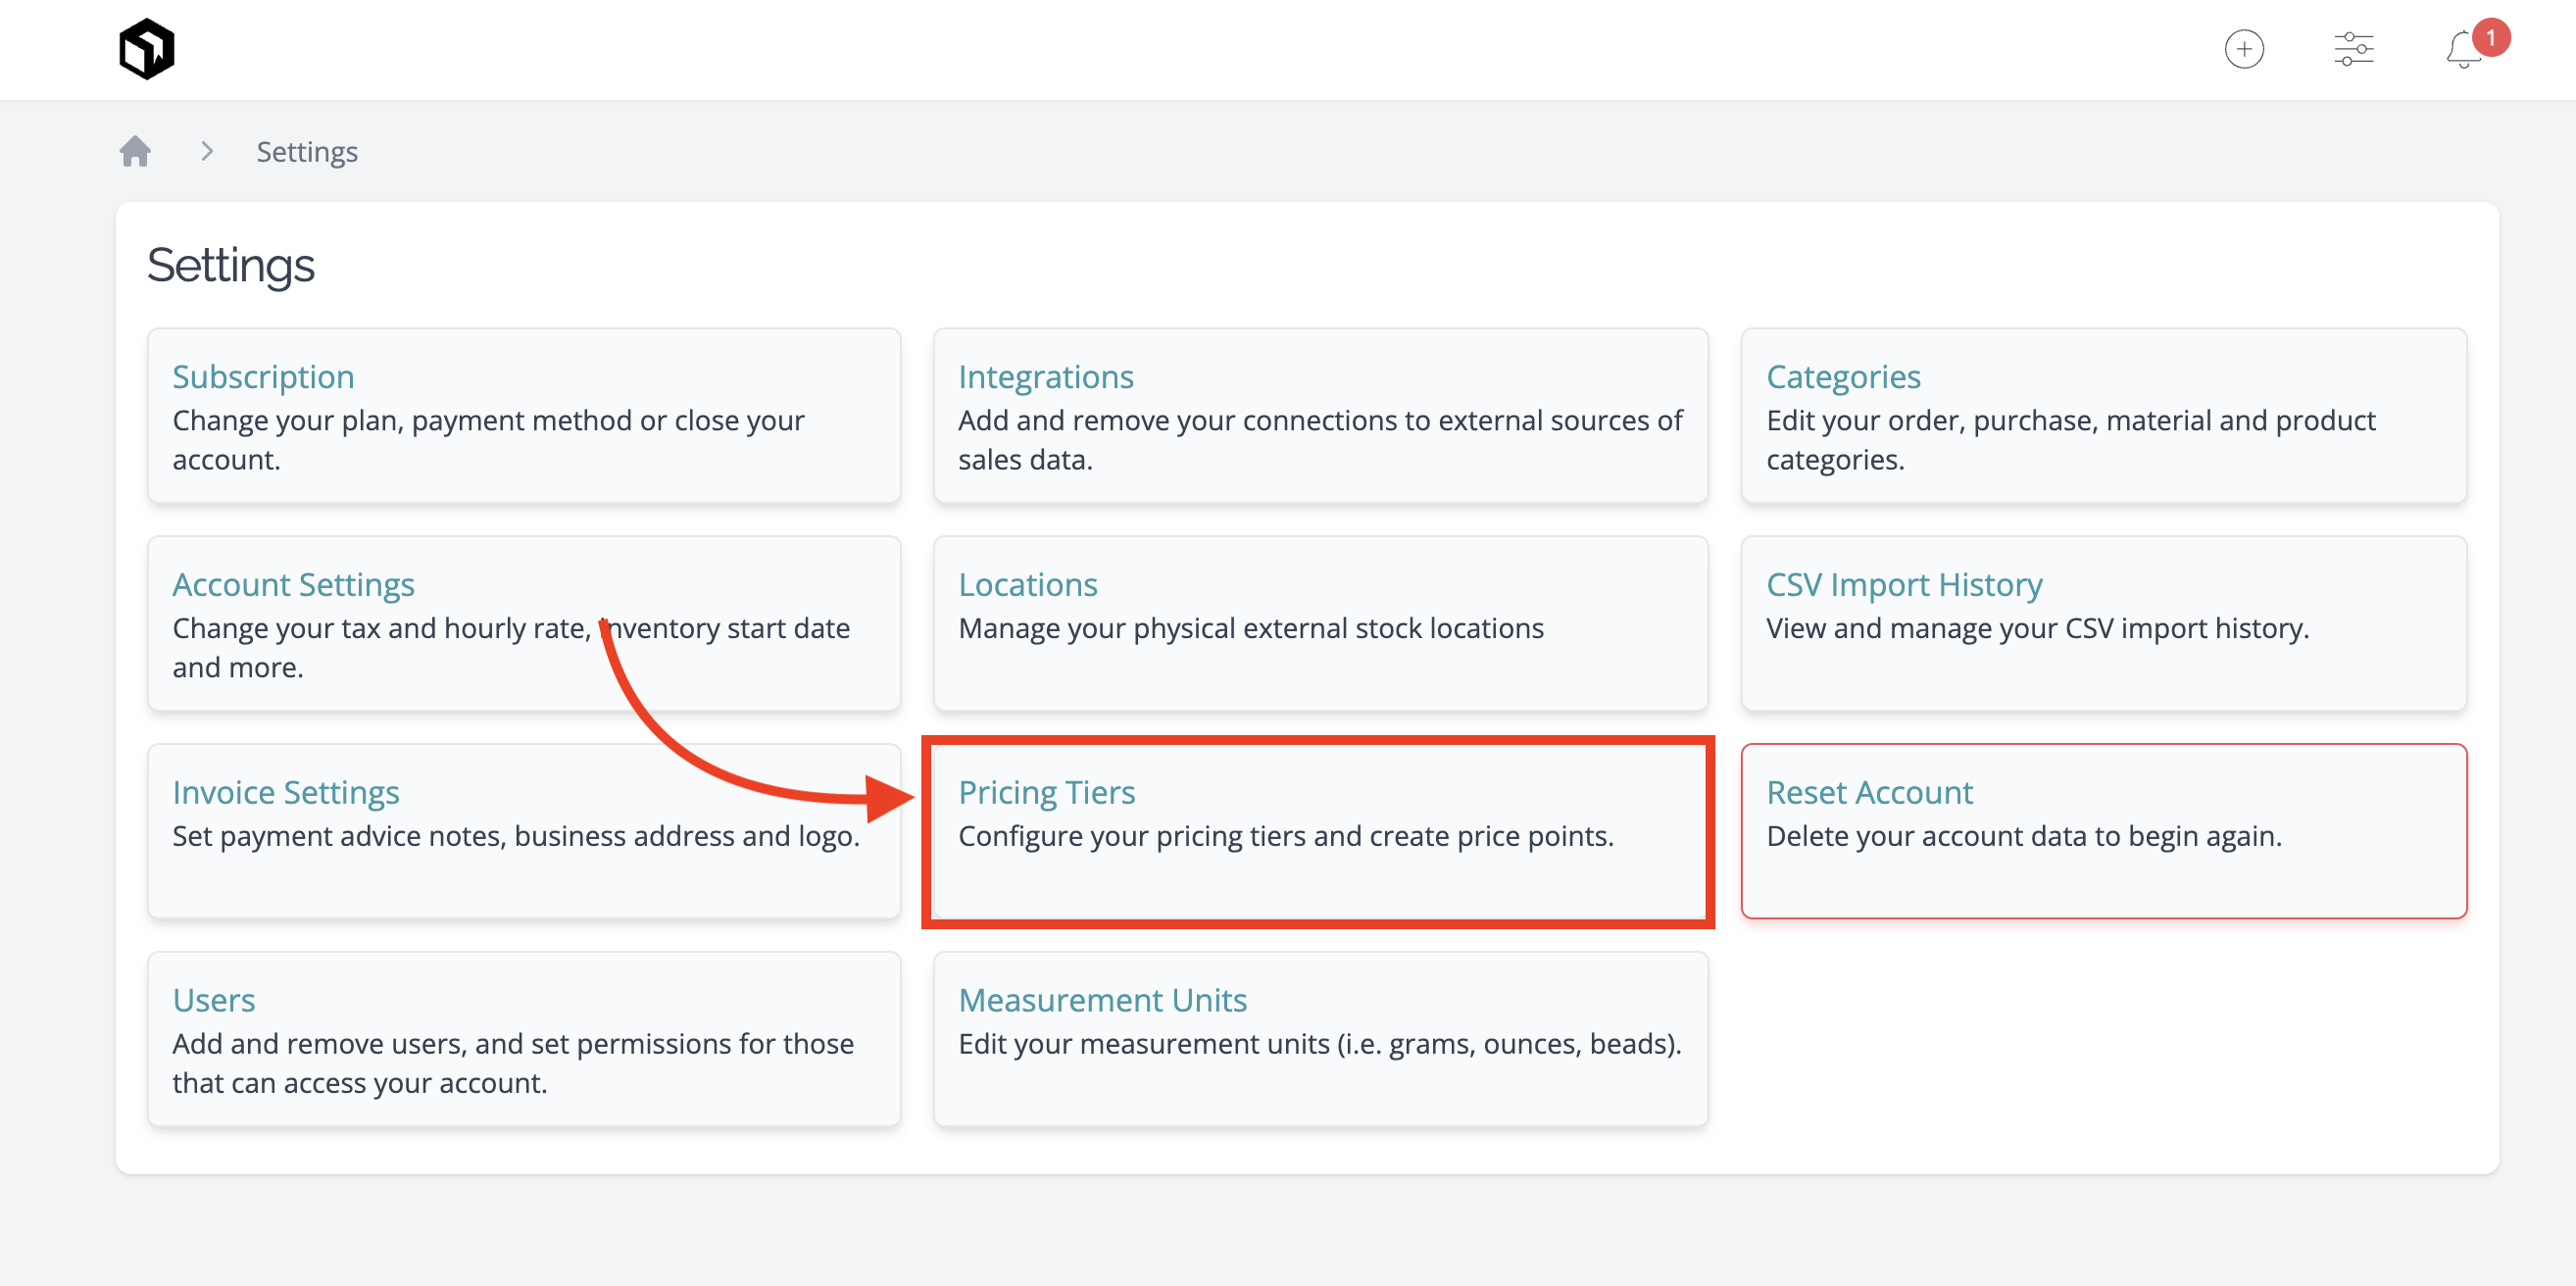Click 'Configure your pricing tiers' description
2576x1286 pixels.
click(1286, 836)
